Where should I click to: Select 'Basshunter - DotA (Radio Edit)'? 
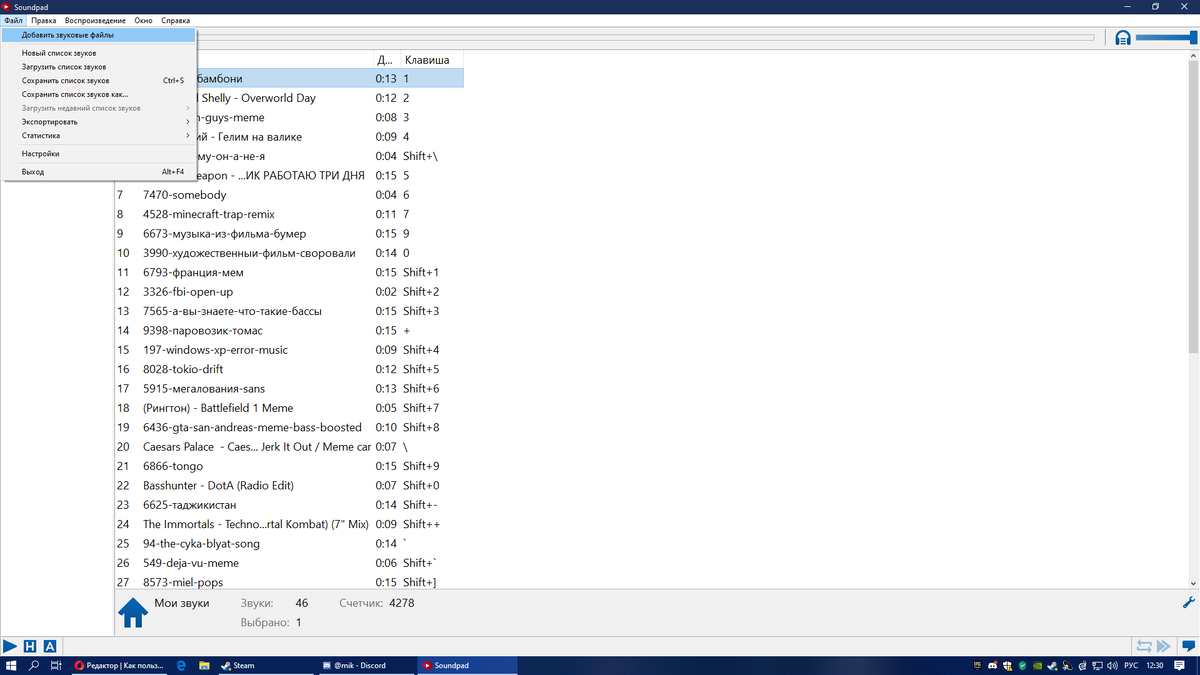(x=289, y=485)
